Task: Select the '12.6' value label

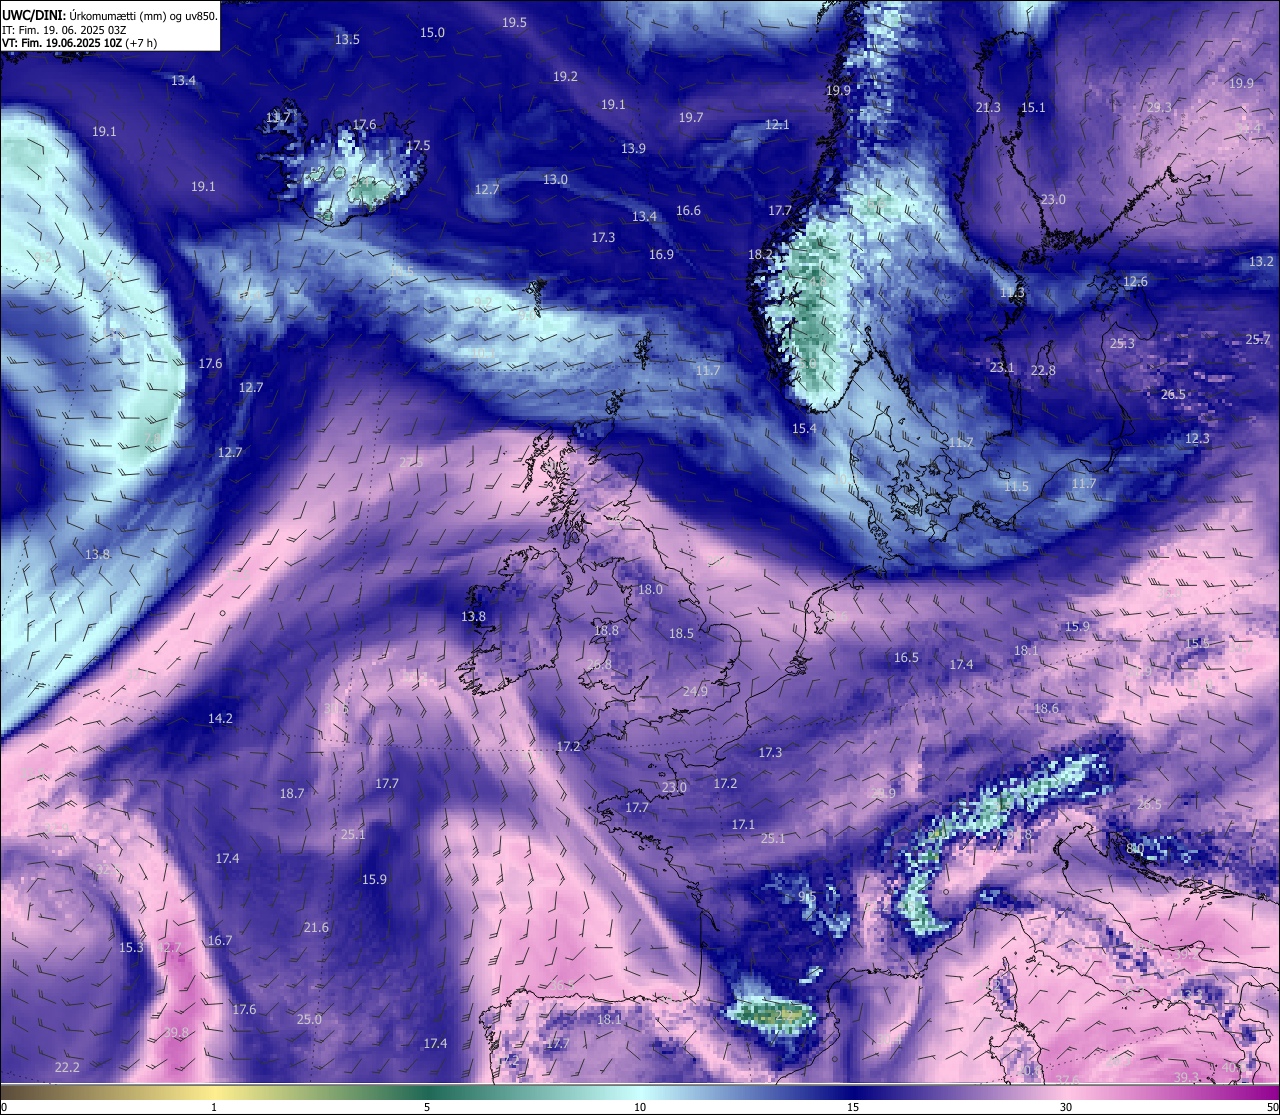Action: coord(1135,282)
